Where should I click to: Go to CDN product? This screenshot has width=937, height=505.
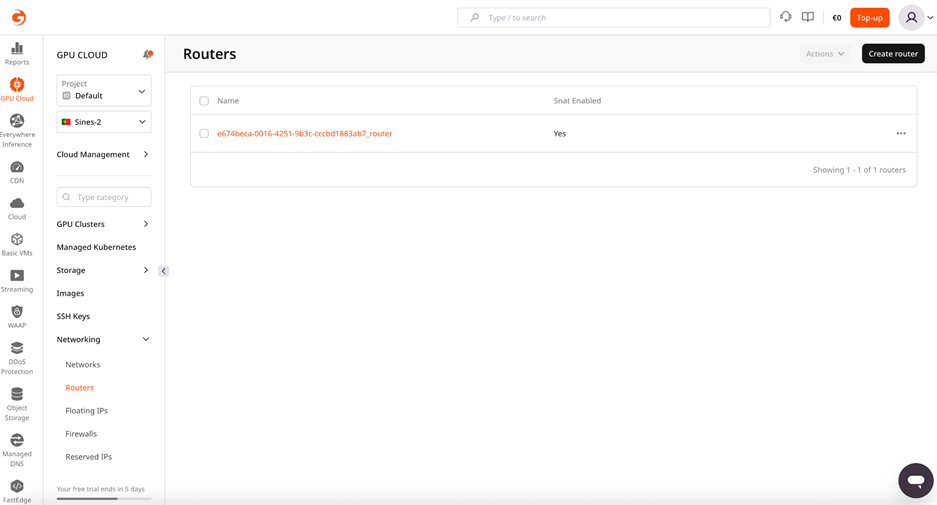pos(17,172)
